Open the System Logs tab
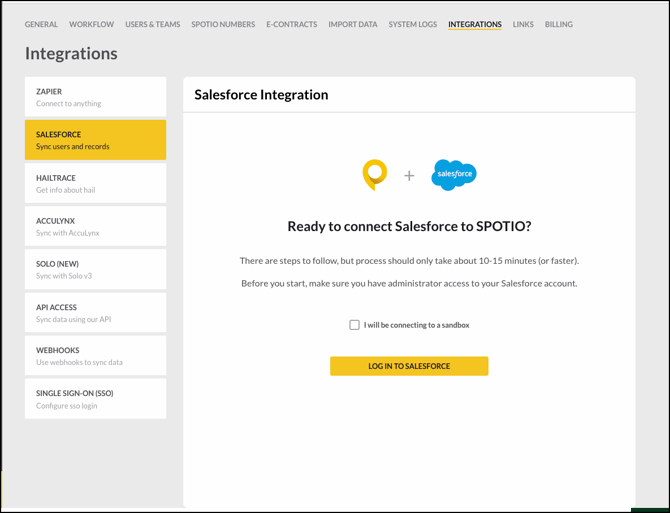Screen dimensions: 670x513 pos(413,24)
